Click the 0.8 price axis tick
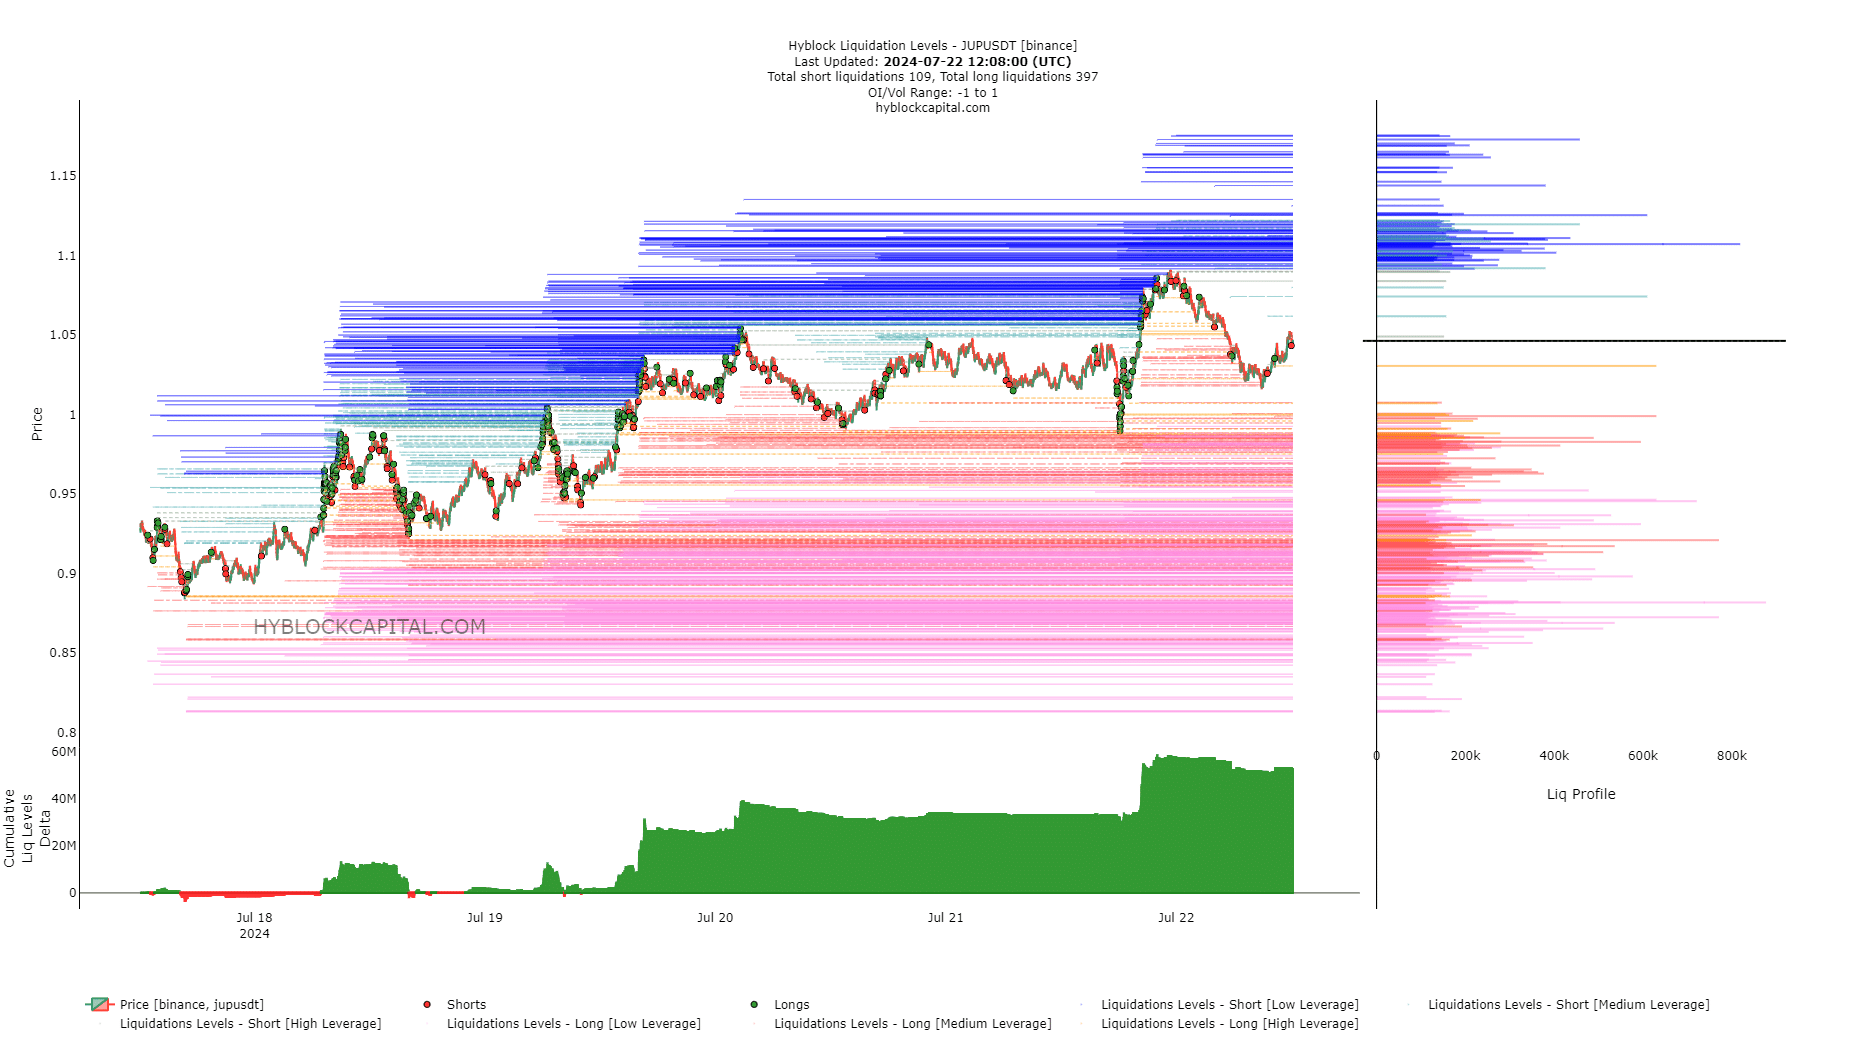This screenshot has width=1866, height=1050. (x=66, y=733)
